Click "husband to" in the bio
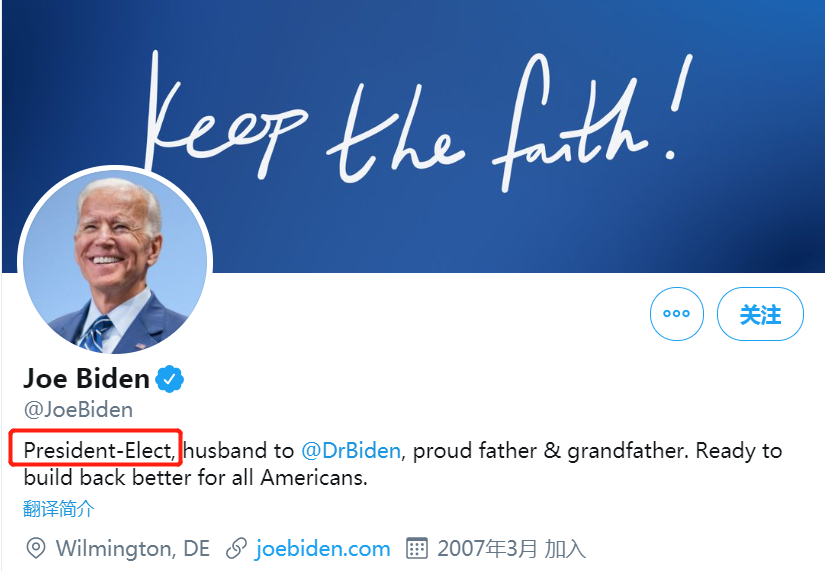 [239, 451]
